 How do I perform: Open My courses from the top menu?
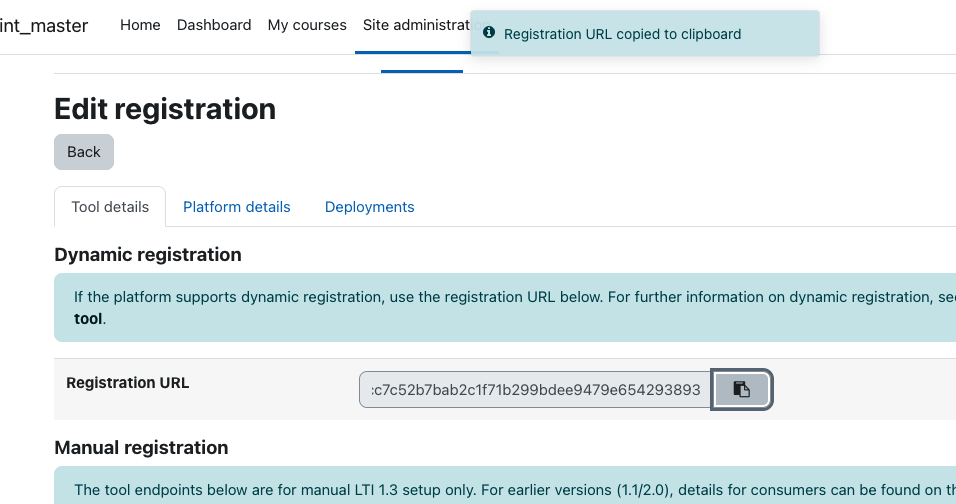point(307,25)
